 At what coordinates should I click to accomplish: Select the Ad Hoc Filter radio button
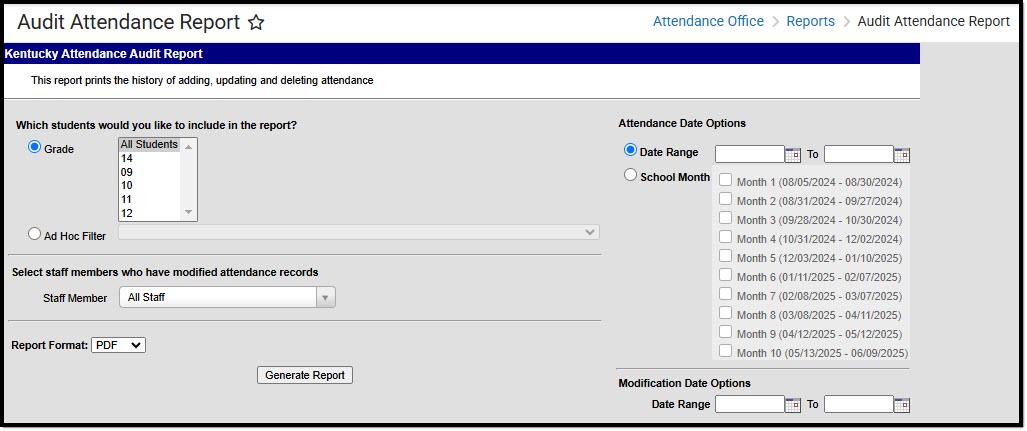pos(35,234)
